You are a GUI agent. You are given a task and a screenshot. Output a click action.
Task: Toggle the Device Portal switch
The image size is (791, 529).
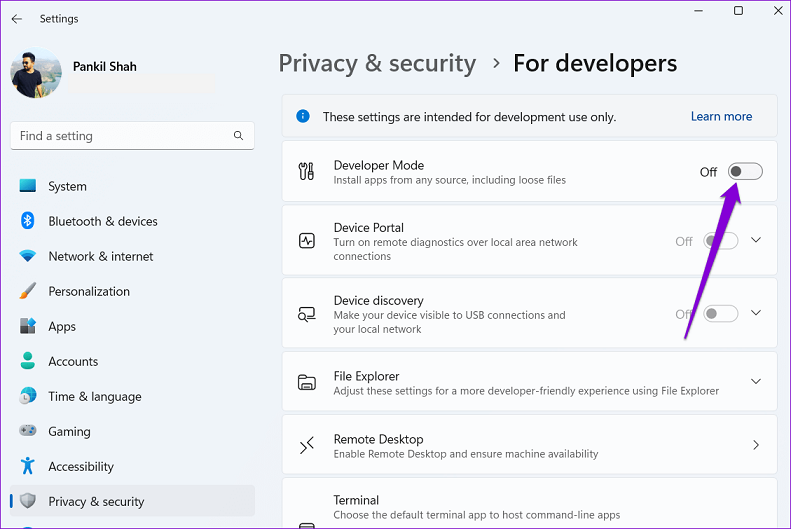[x=721, y=241]
